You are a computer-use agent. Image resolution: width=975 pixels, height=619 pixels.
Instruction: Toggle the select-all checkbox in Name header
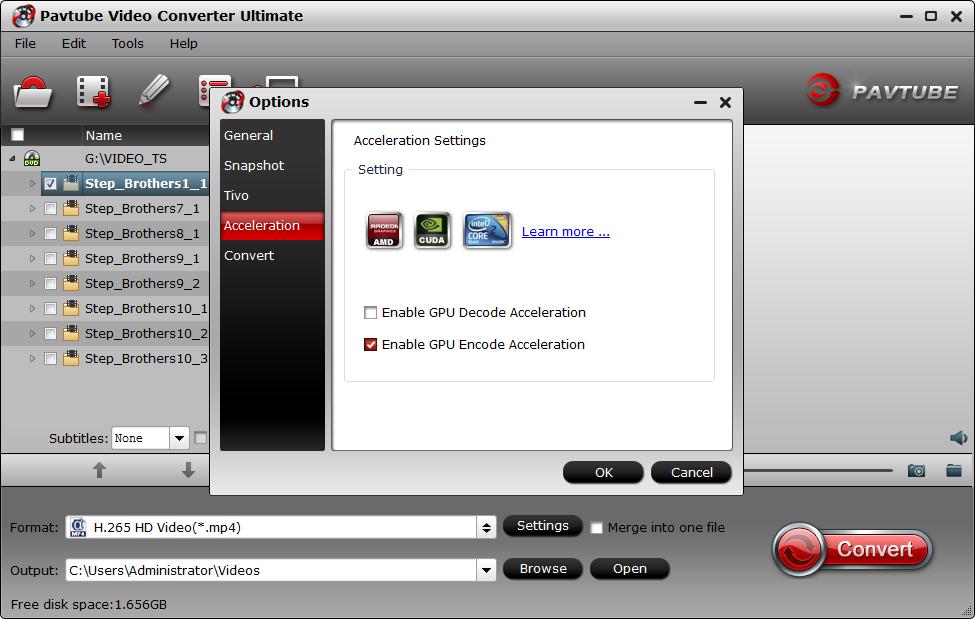pyautogui.click(x=17, y=135)
